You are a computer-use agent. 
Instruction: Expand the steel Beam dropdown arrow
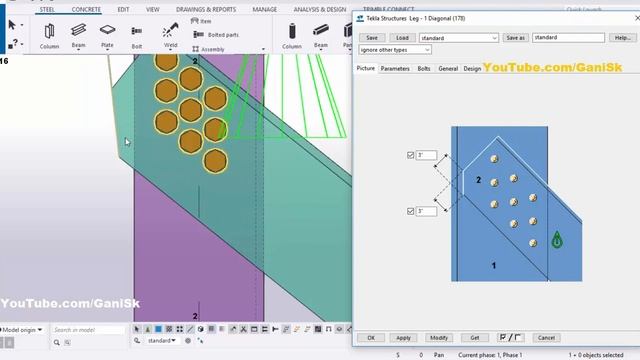tap(78, 49)
